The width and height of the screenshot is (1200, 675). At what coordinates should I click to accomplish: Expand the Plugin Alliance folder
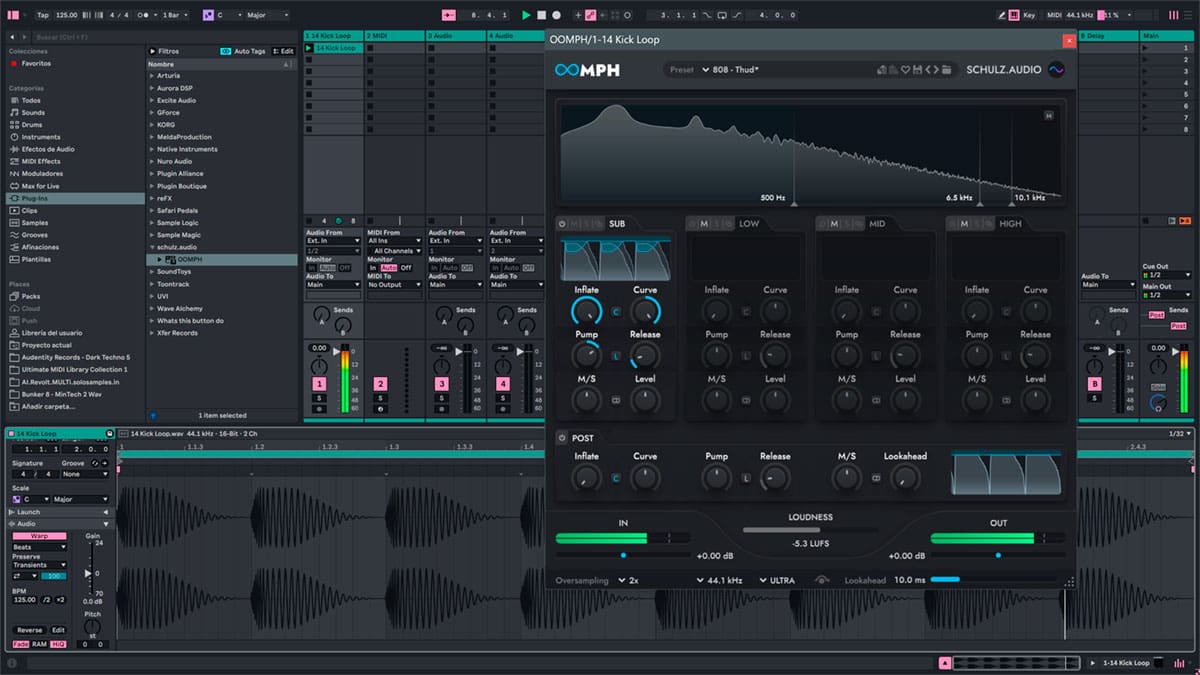151,173
